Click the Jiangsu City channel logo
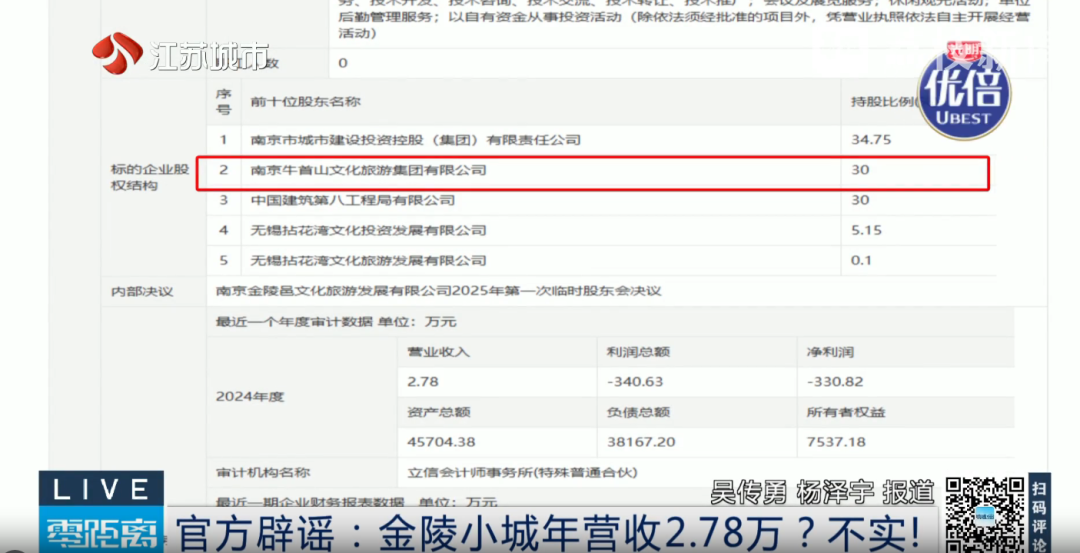Image resolution: width=1080 pixels, height=553 pixels. point(180,53)
